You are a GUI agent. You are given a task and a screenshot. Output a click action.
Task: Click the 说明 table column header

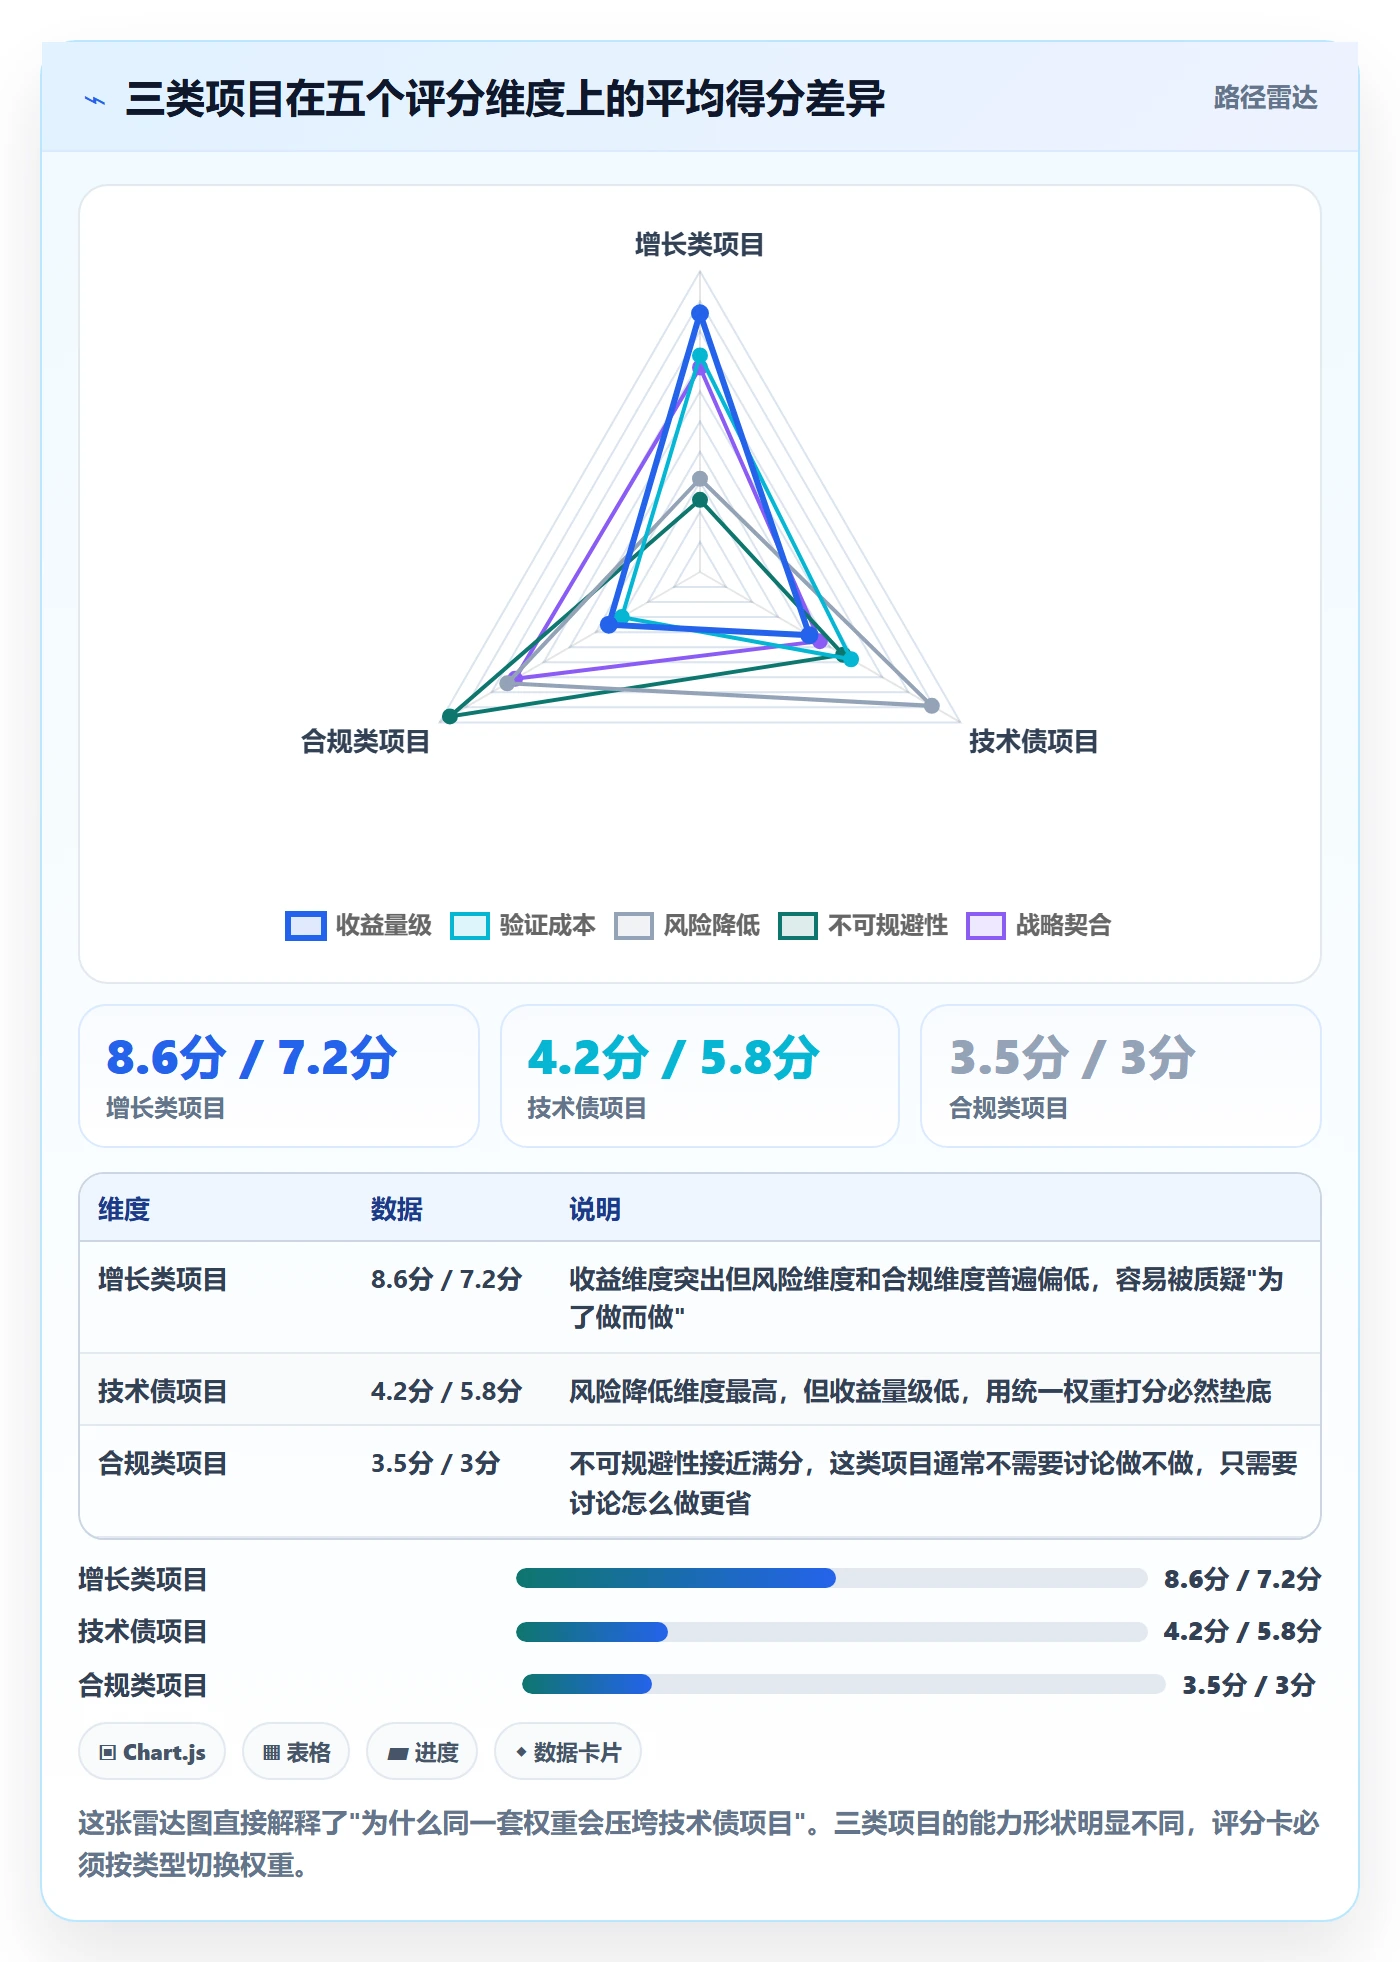coord(595,1209)
